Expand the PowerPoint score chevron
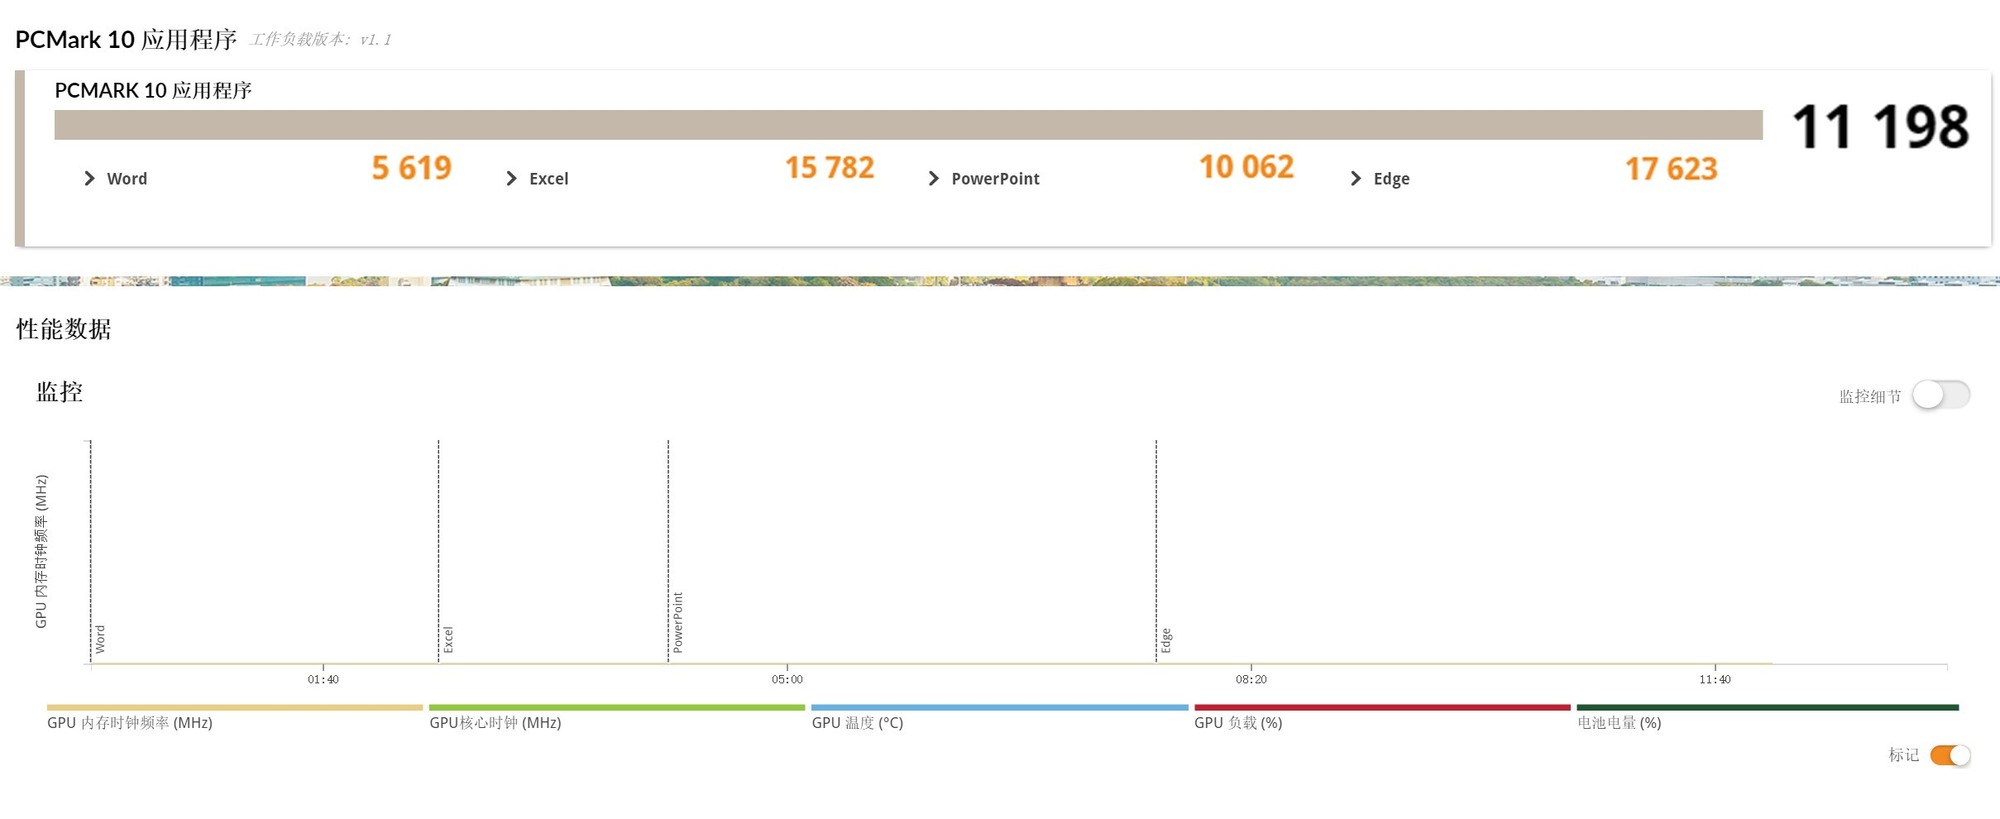Viewport: 2000px width, 819px height. (x=933, y=178)
